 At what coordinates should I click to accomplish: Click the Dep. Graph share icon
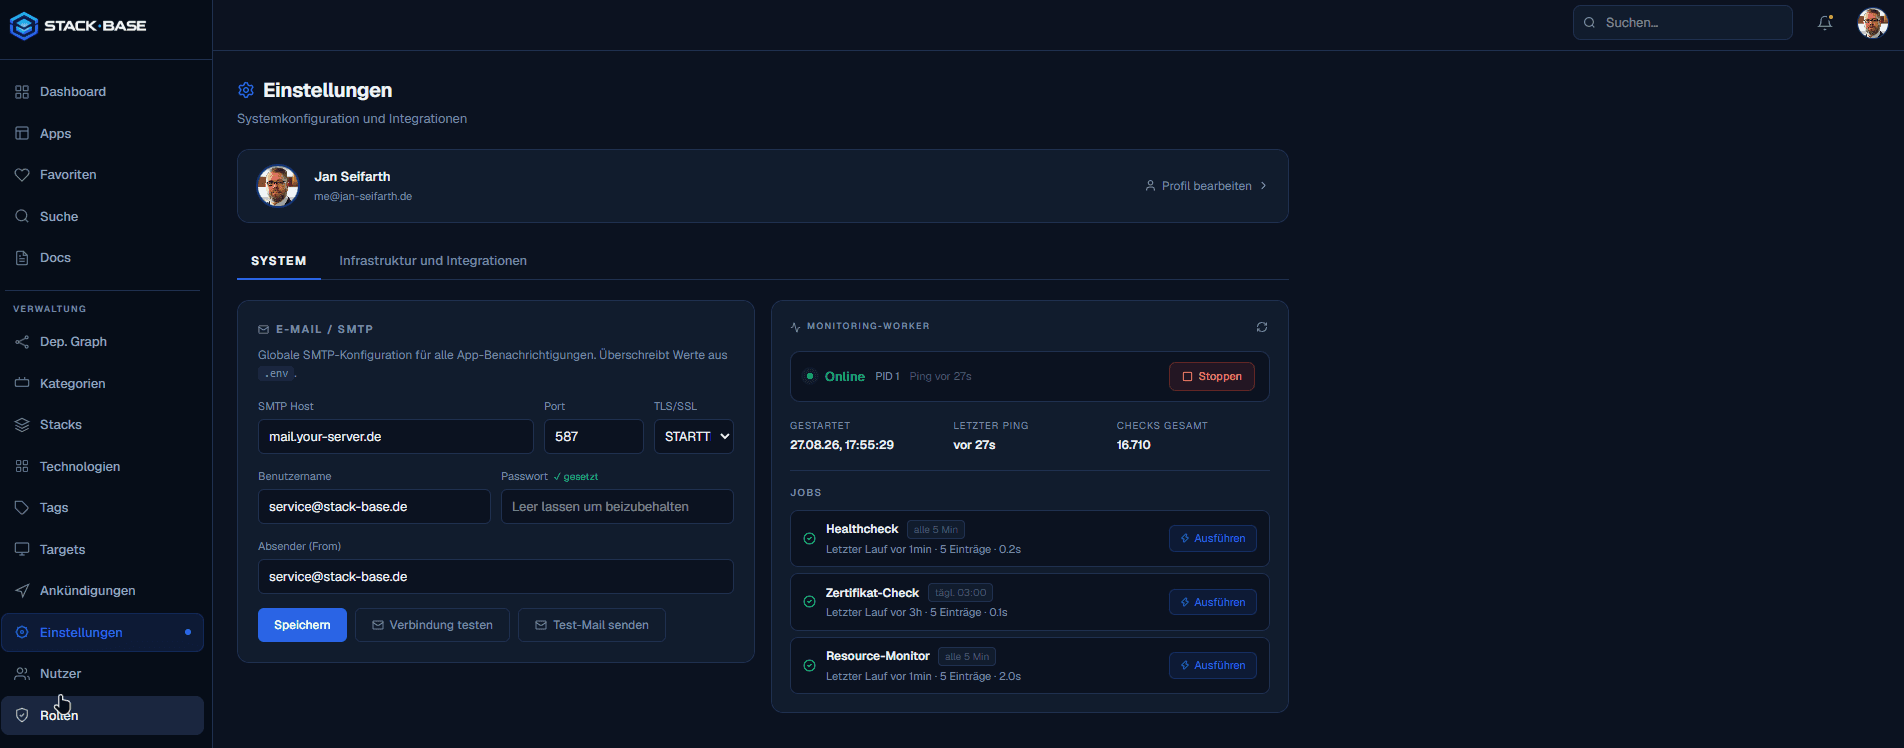[22, 342]
